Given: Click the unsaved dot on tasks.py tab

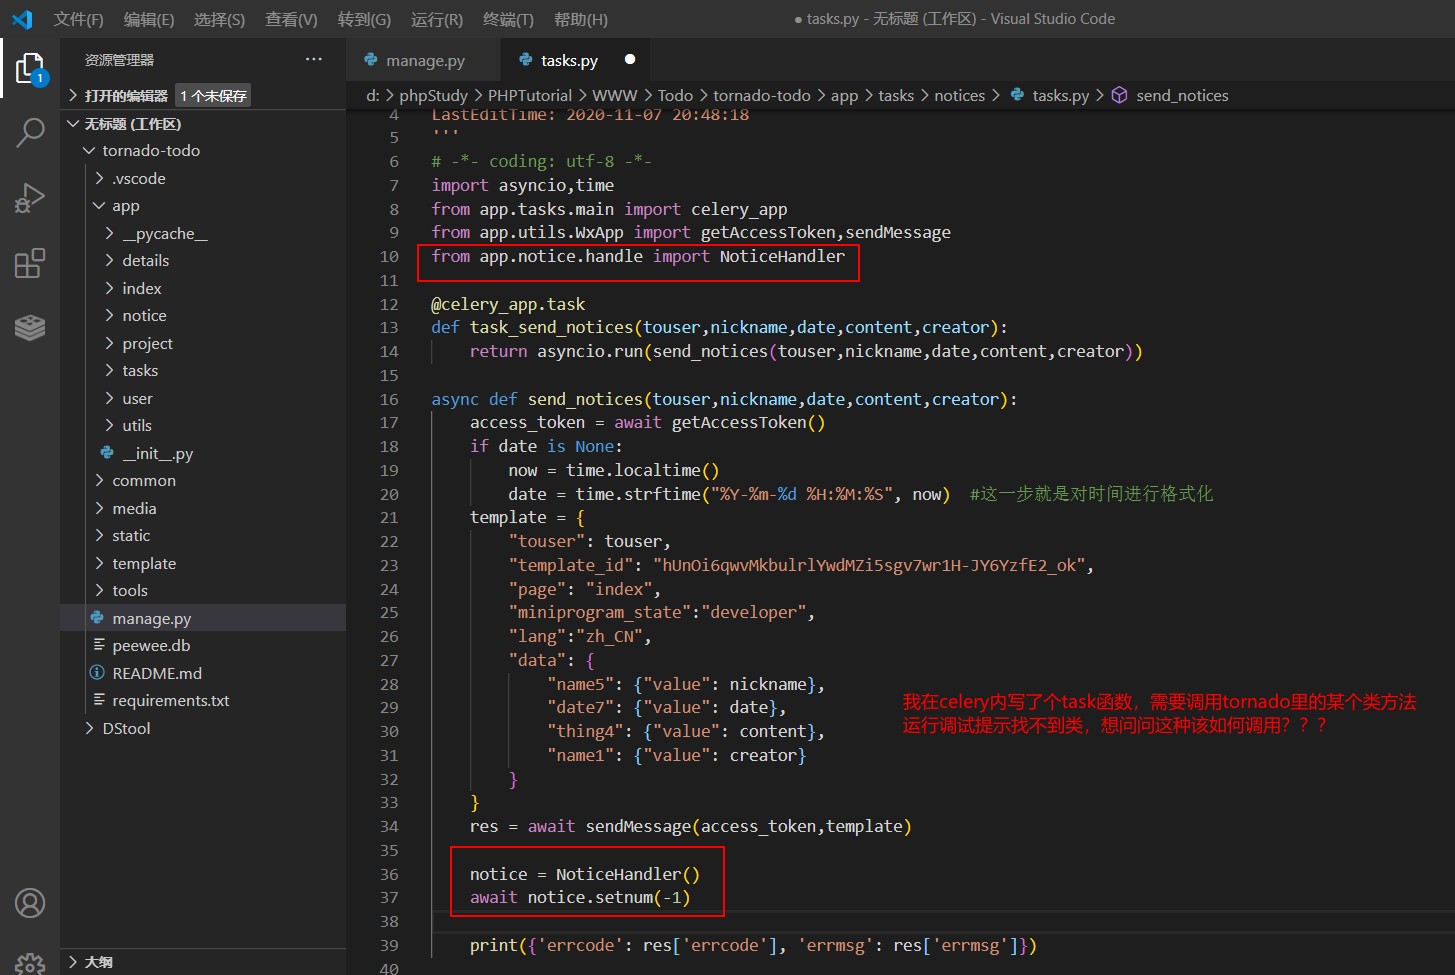Looking at the screenshot, I should (630, 60).
